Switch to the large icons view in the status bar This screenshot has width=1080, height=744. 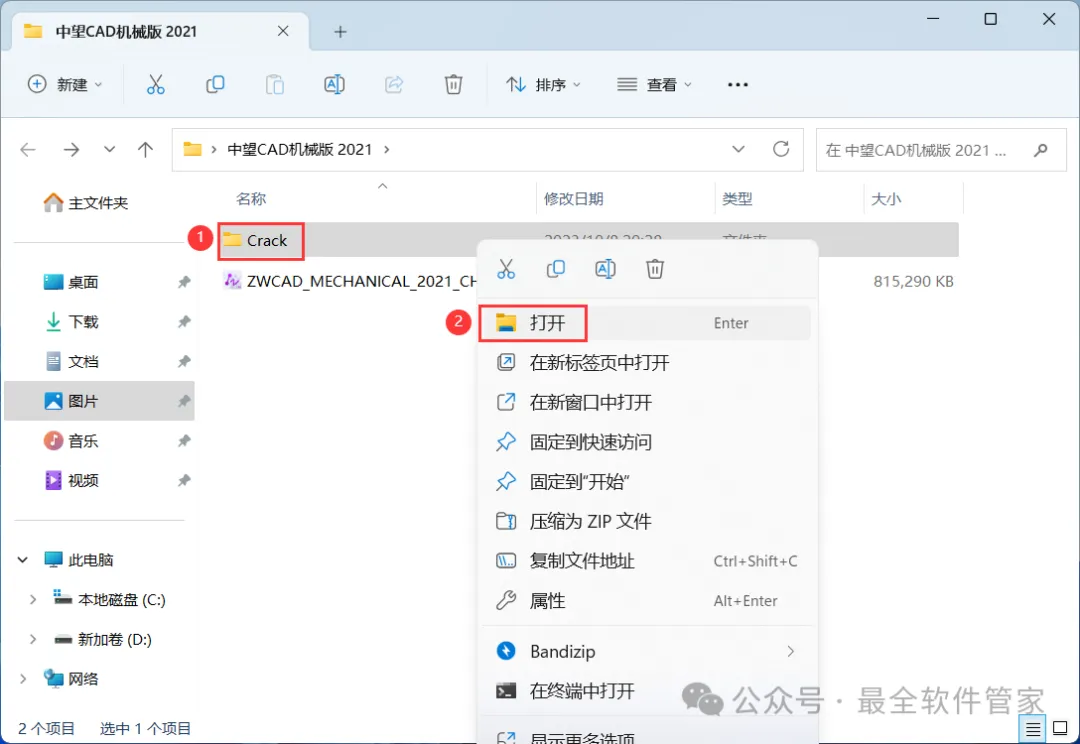coord(1061,728)
